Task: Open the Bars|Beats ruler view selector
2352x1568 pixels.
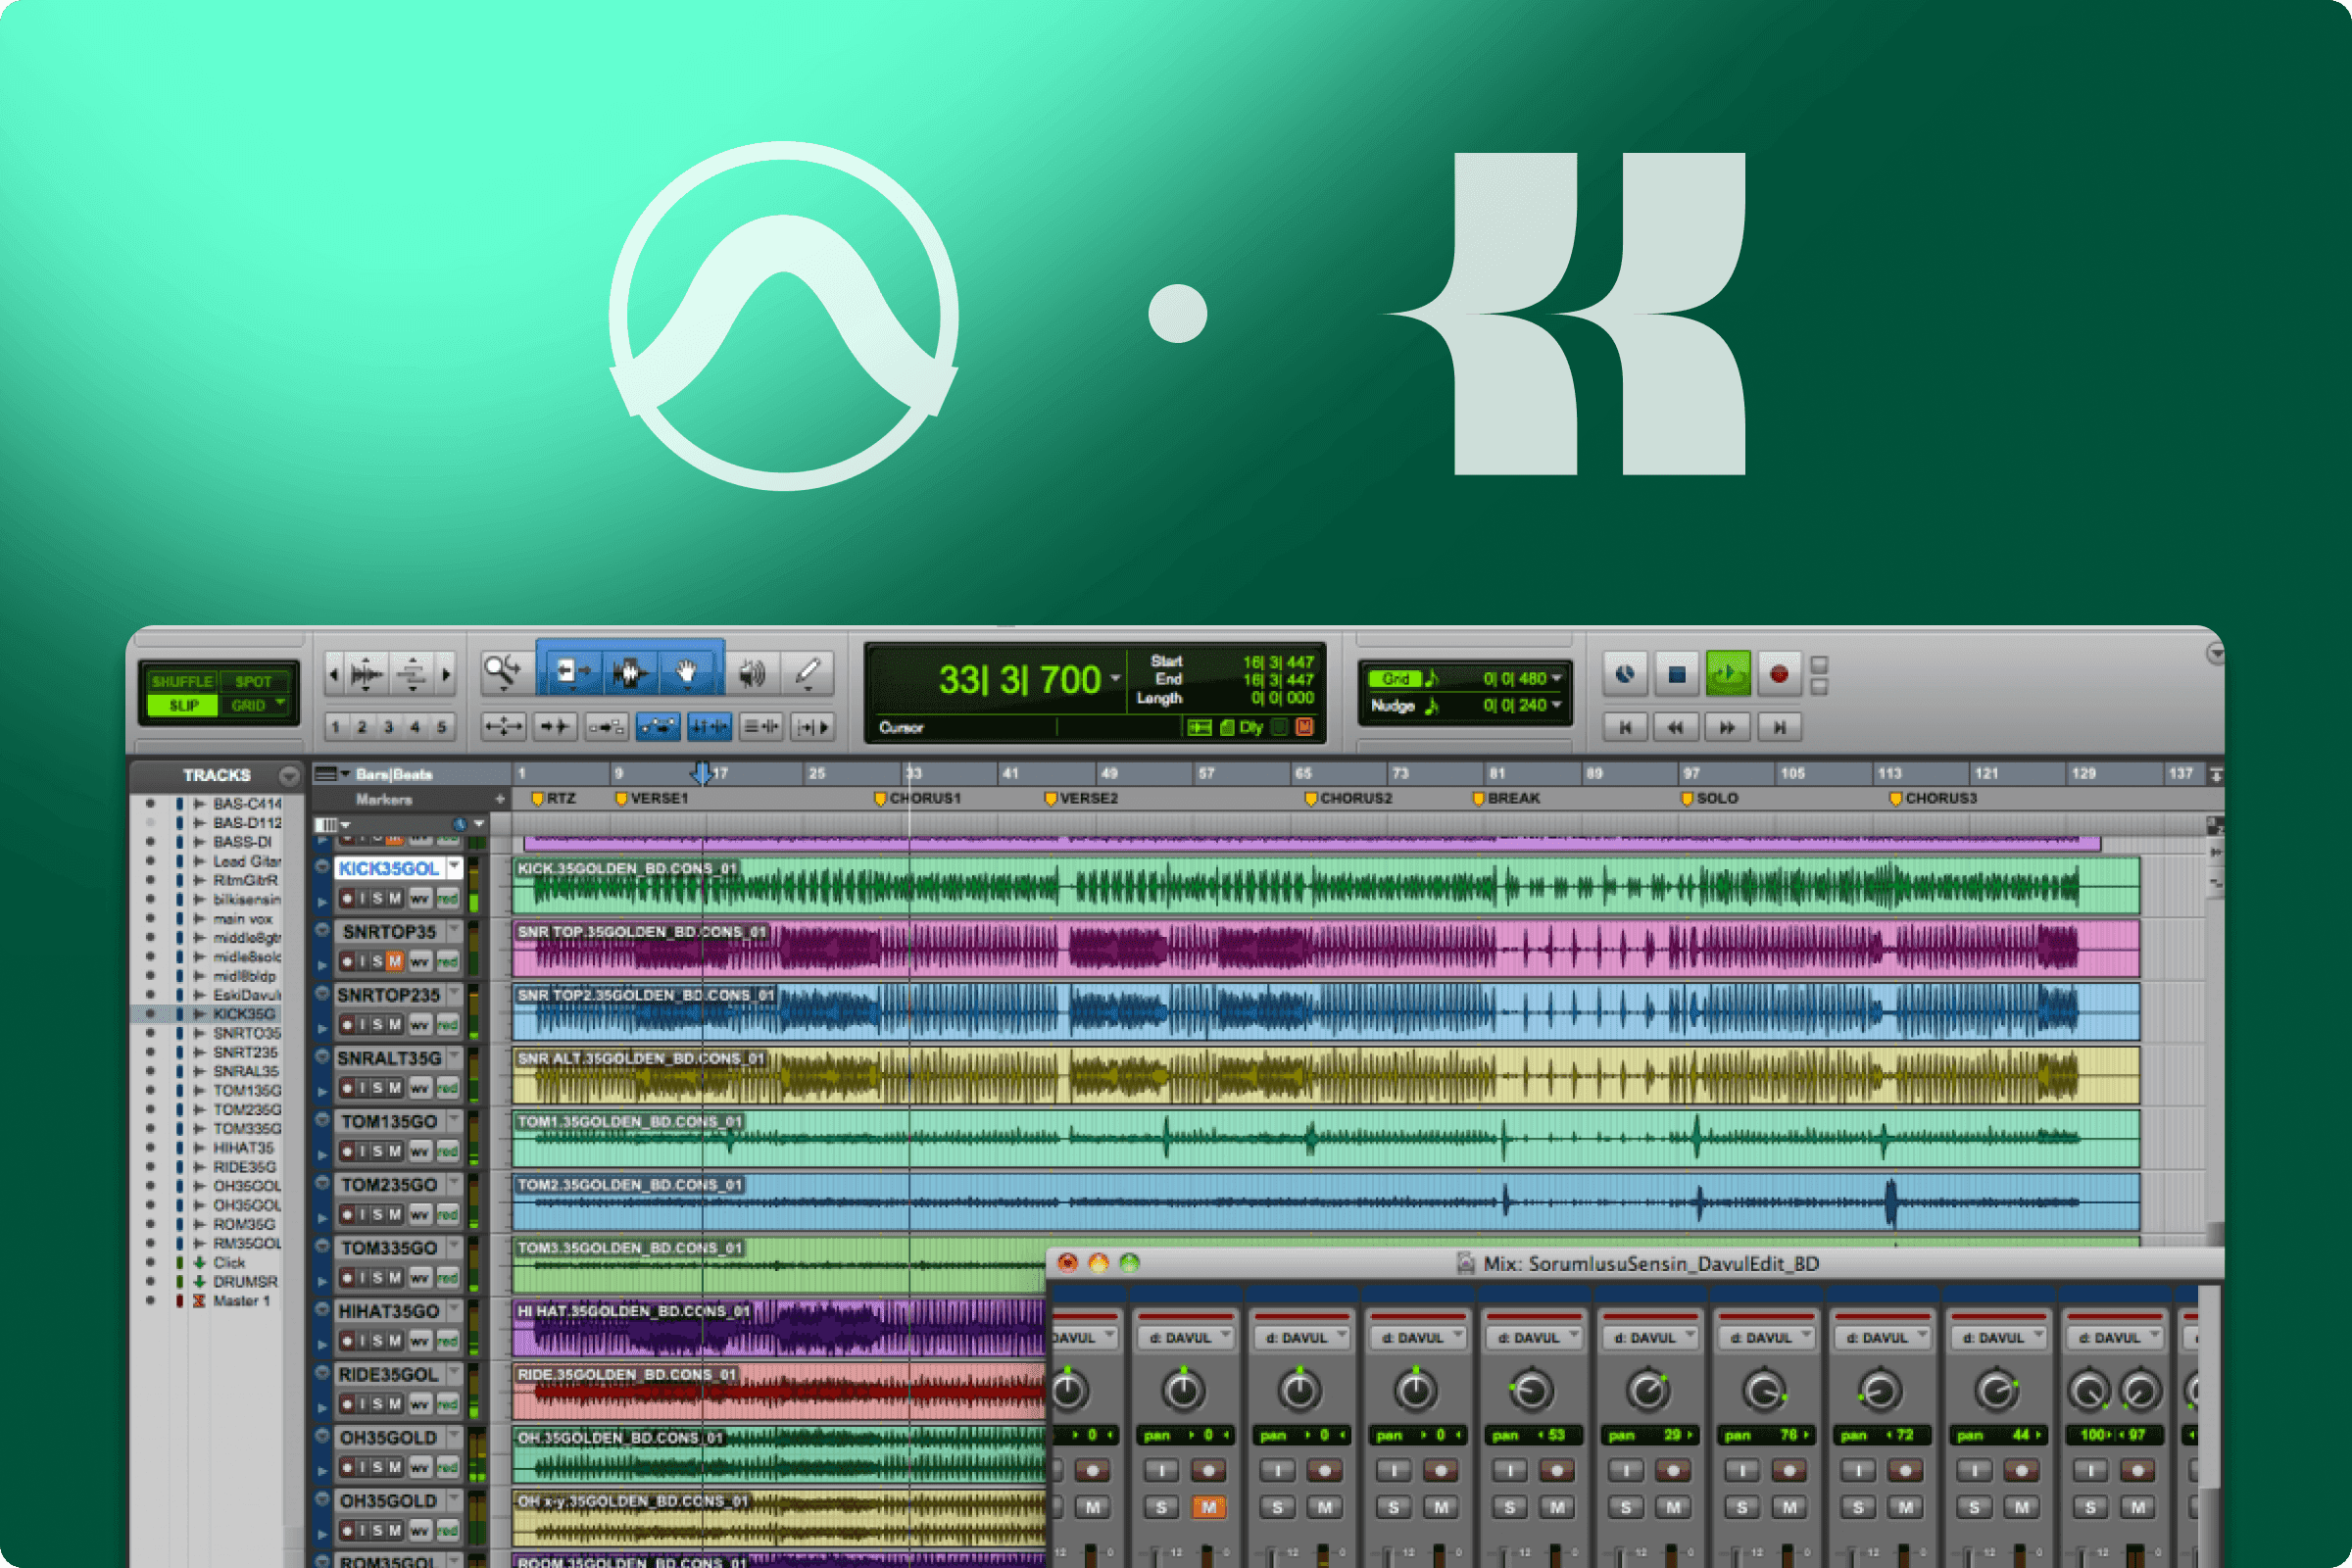Action: [x=331, y=774]
